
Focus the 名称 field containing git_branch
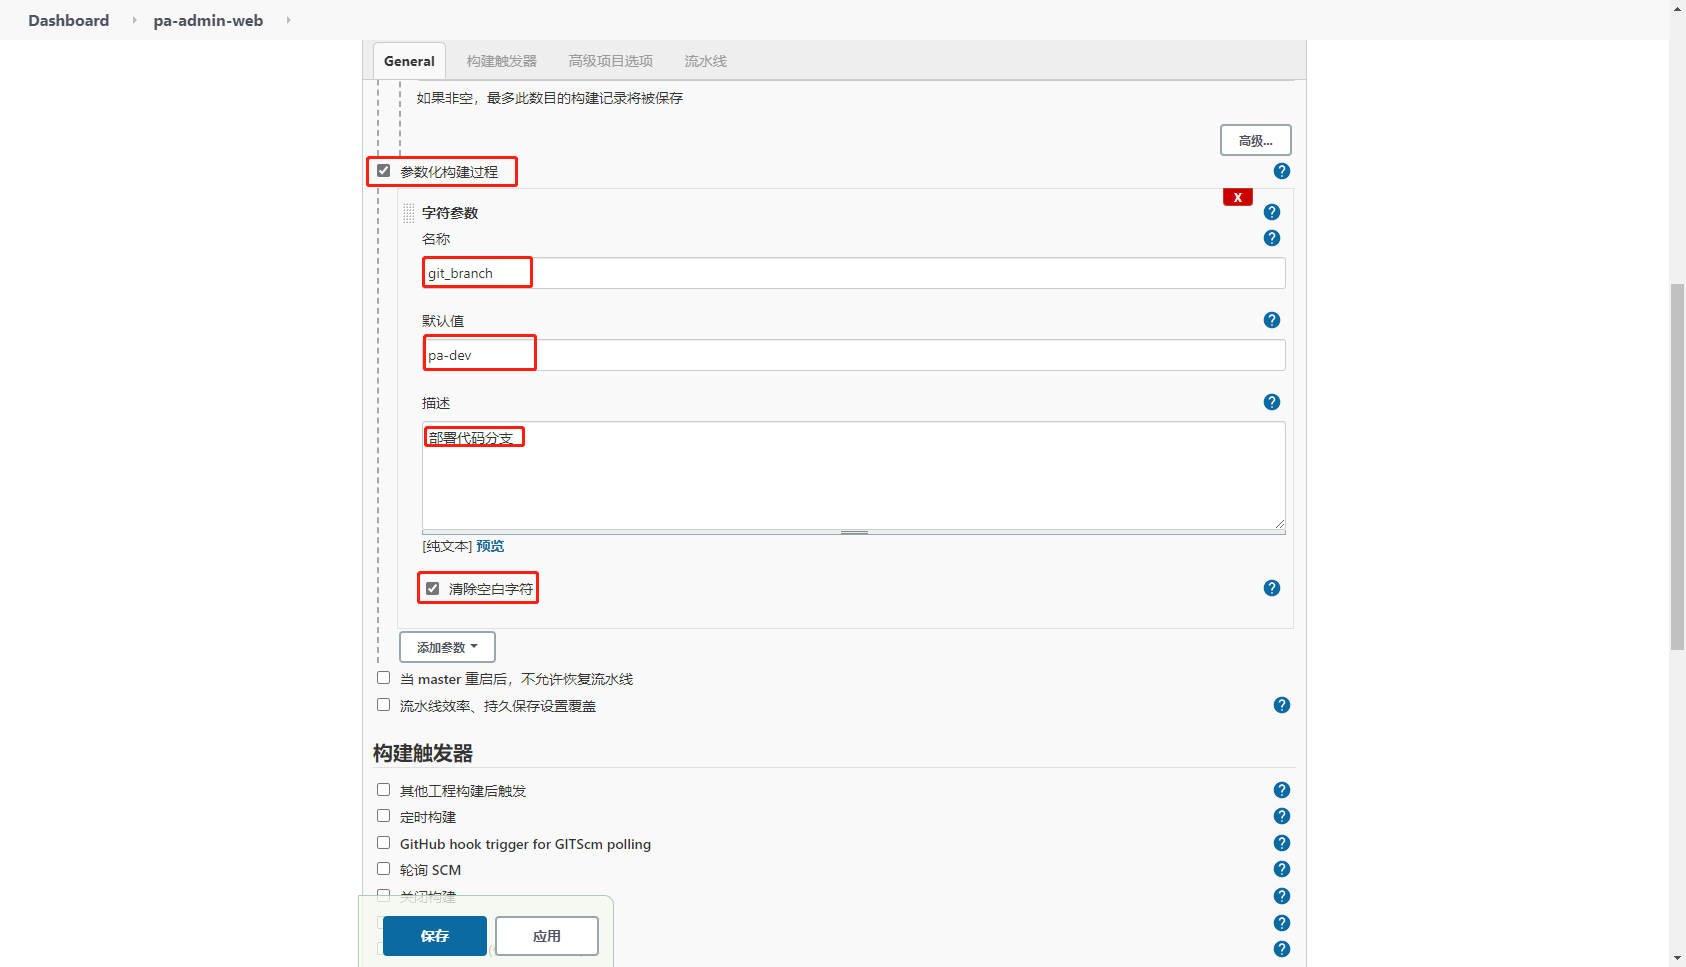[854, 273]
